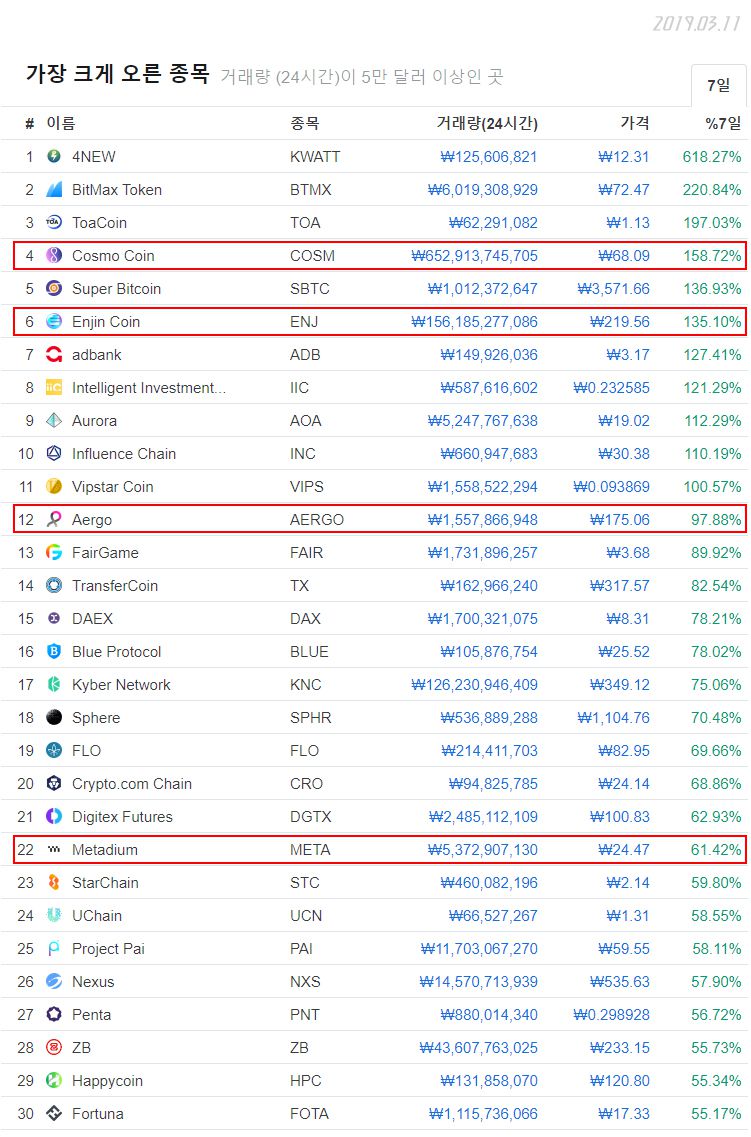751x1137 pixels.
Task: Click the Fortuna logo icon
Action: coord(54,1113)
